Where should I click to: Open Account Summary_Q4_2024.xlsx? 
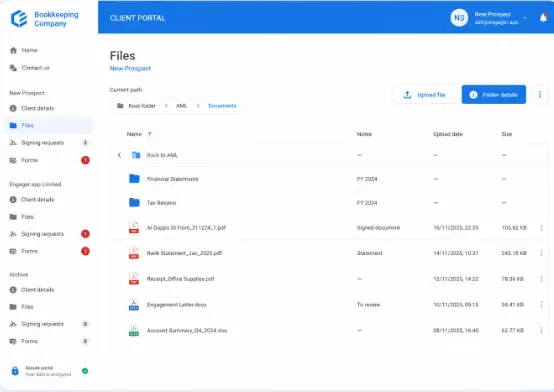187,330
